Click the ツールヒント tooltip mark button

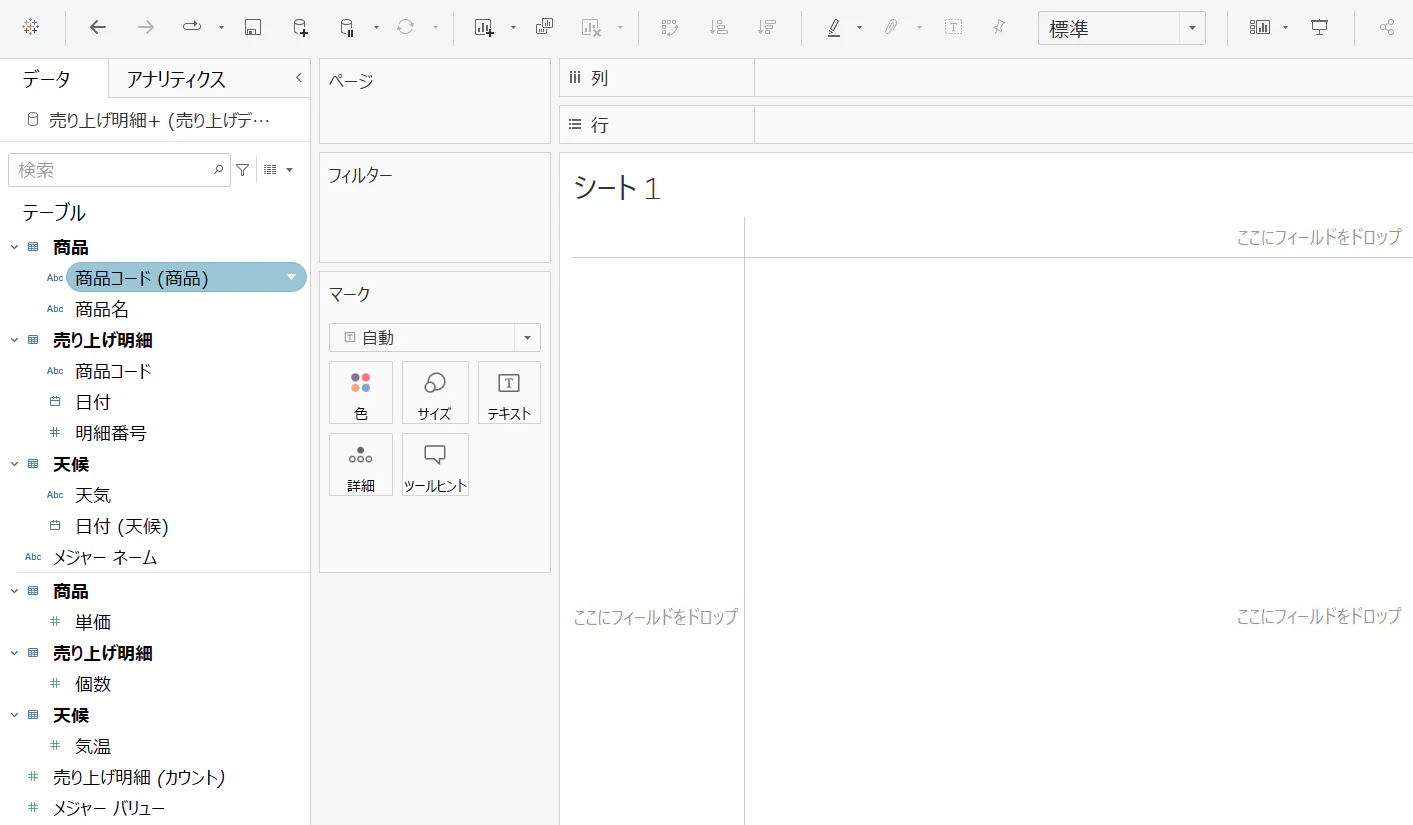435,464
